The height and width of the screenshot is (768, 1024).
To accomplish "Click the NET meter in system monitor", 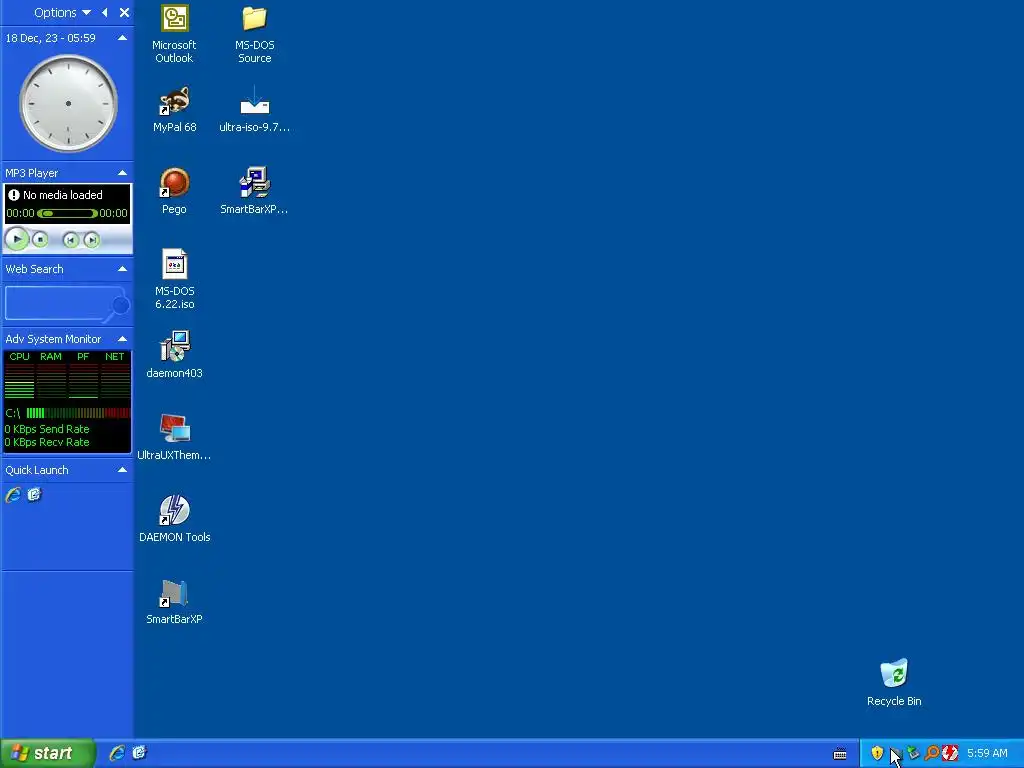I will tap(115, 375).
